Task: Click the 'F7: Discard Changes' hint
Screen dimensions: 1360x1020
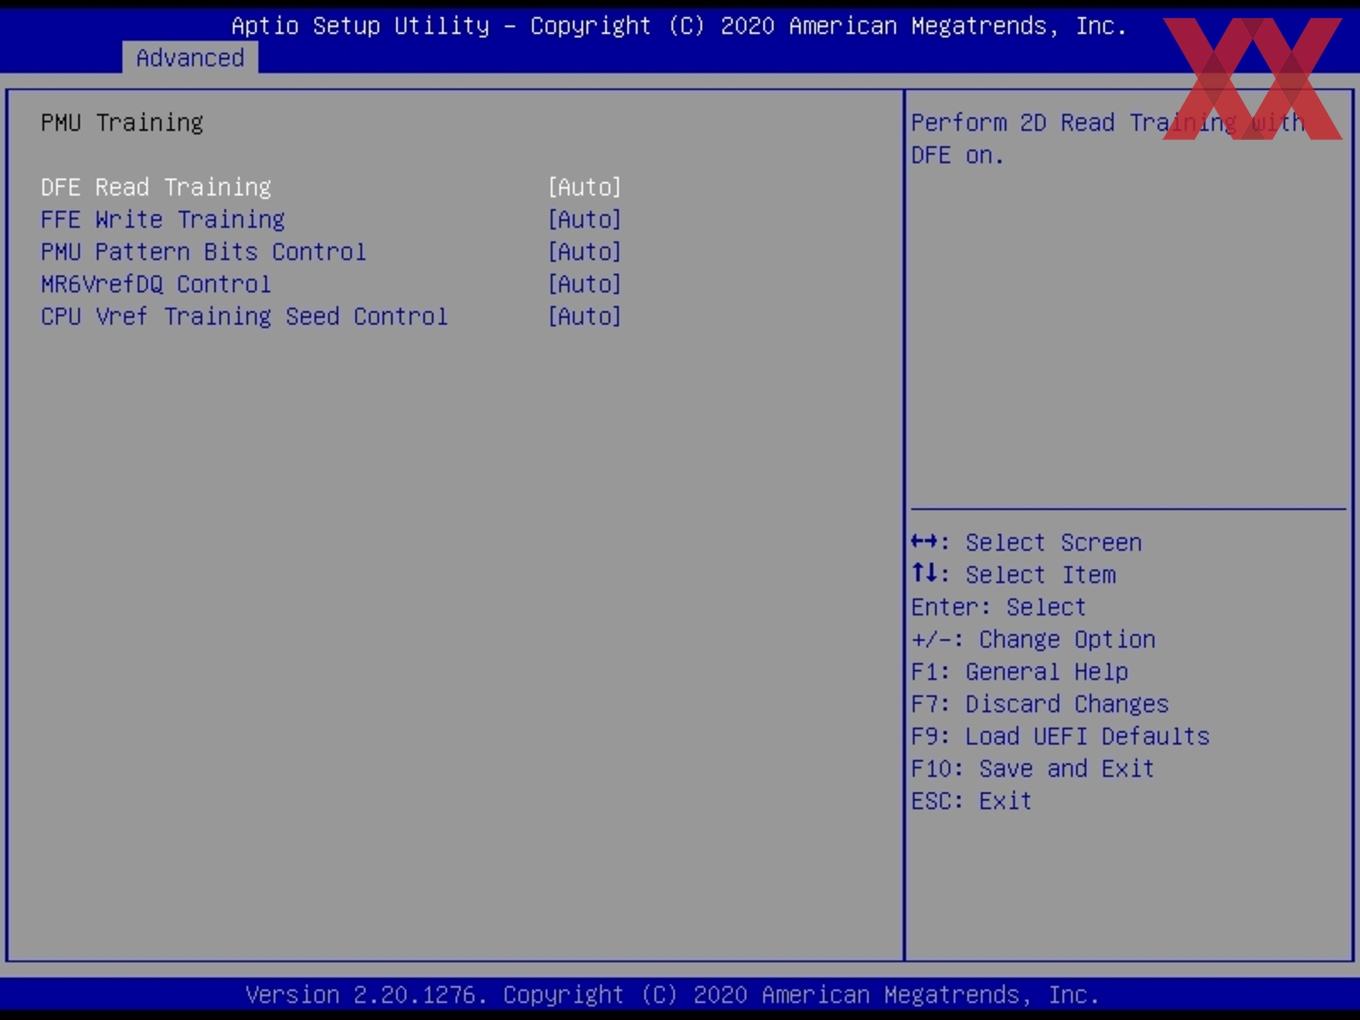Action: click(x=1040, y=704)
